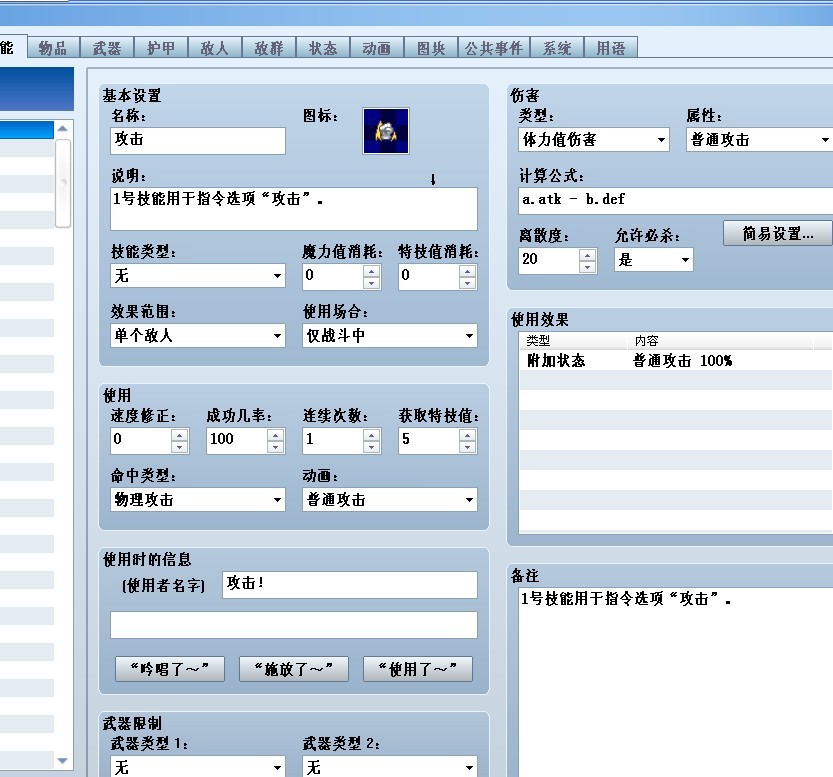
Task: Decrease 连续次数 with the down arrow
Action: click(x=371, y=447)
